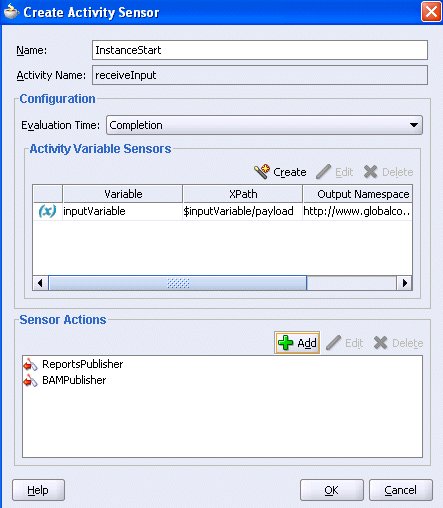
Task: Select the ReportsPublisher list entry text
Action: [x=83, y=364]
